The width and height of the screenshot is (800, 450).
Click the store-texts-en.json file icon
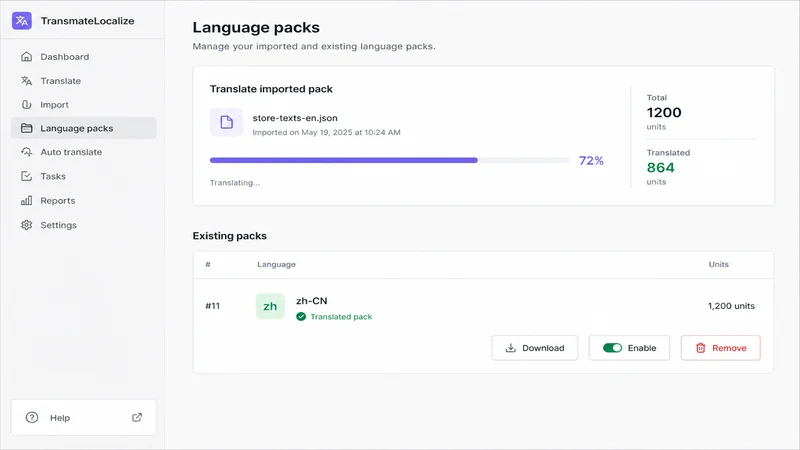227,122
